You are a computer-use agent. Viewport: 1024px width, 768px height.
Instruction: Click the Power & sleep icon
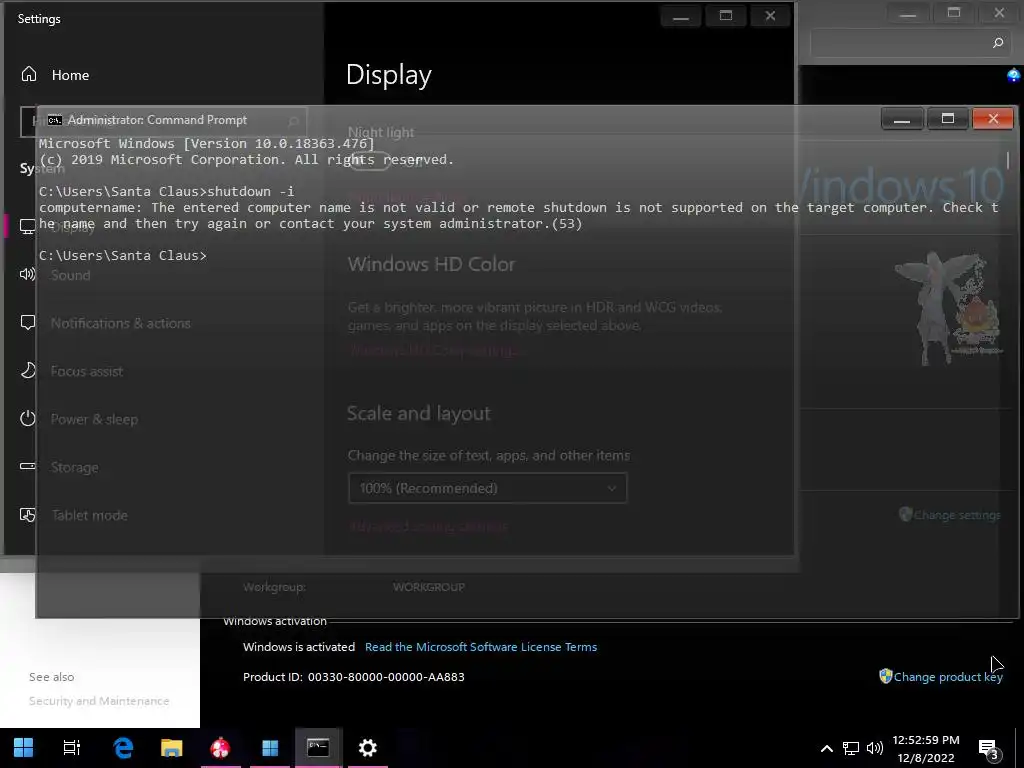(27, 418)
